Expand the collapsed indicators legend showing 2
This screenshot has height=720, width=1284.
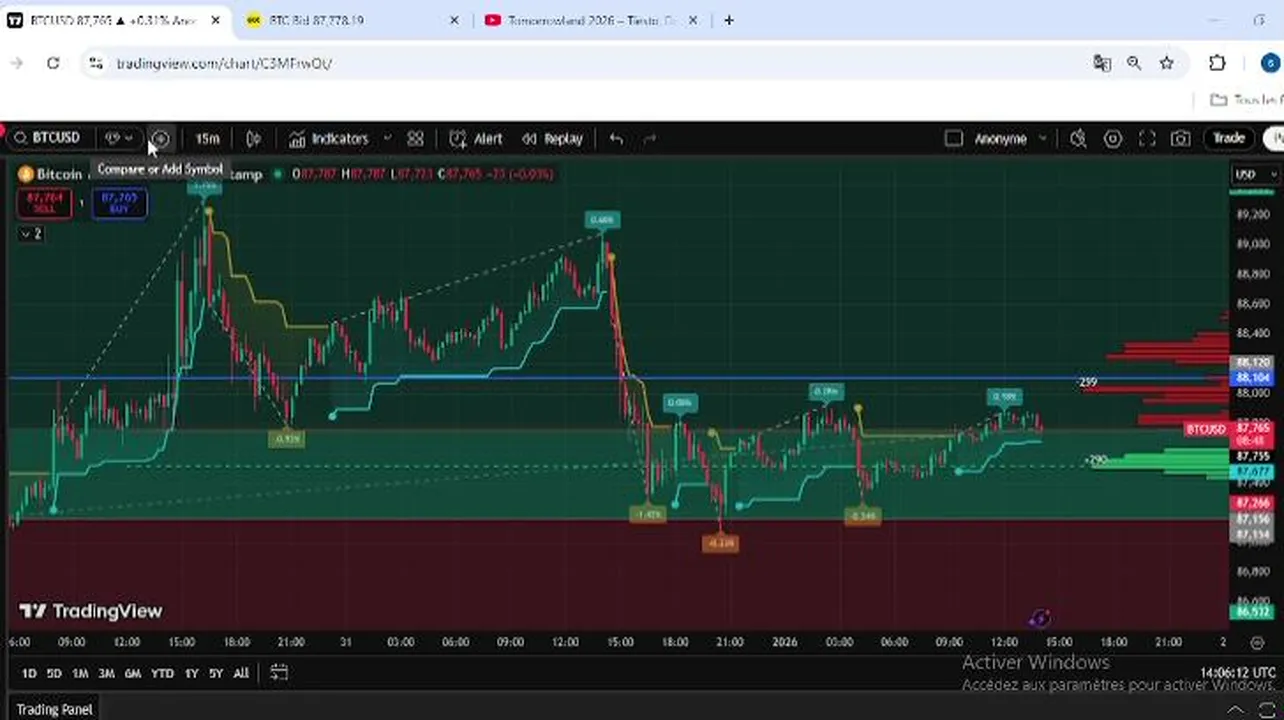(x=30, y=233)
